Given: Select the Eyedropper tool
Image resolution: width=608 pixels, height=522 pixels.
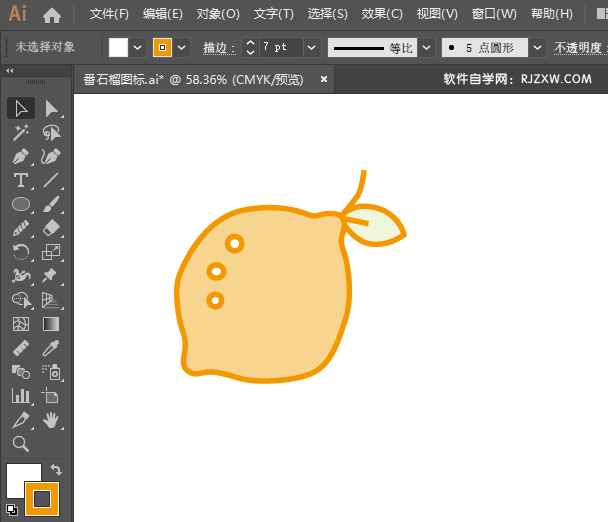Looking at the screenshot, I should tap(51, 348).
